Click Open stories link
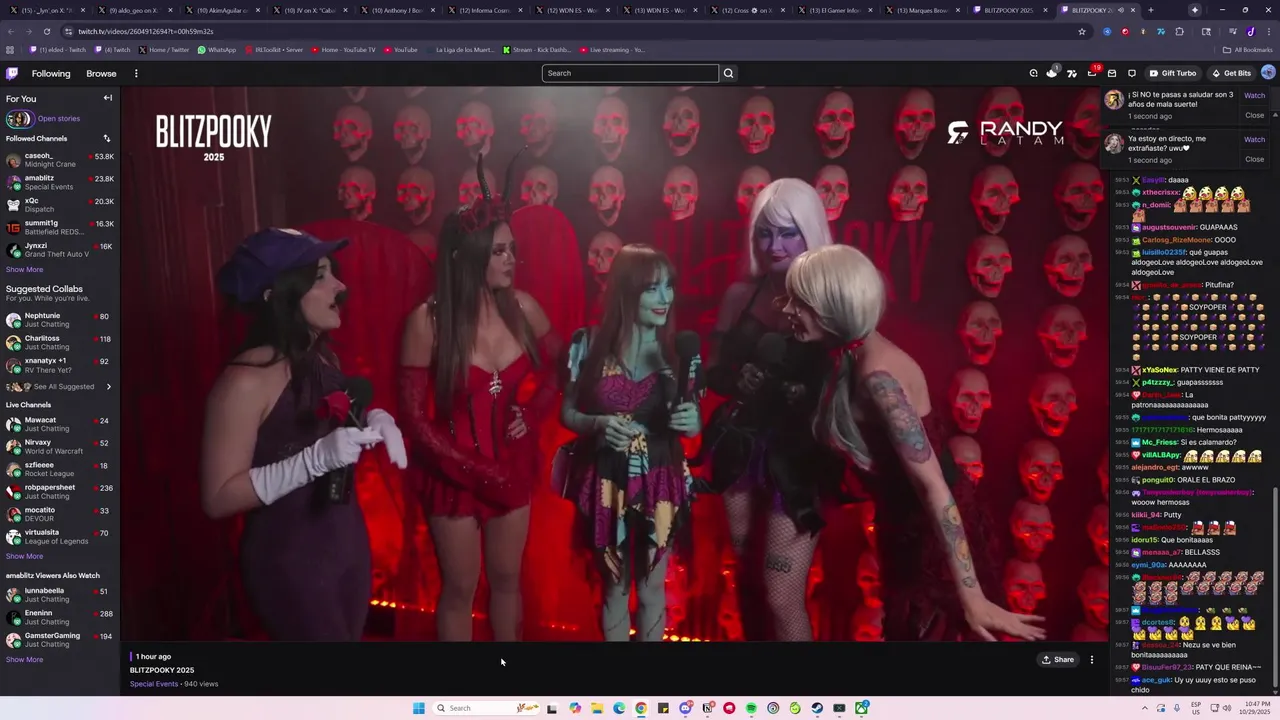This screenshot has width=1280, height=720. pos(59,119)
